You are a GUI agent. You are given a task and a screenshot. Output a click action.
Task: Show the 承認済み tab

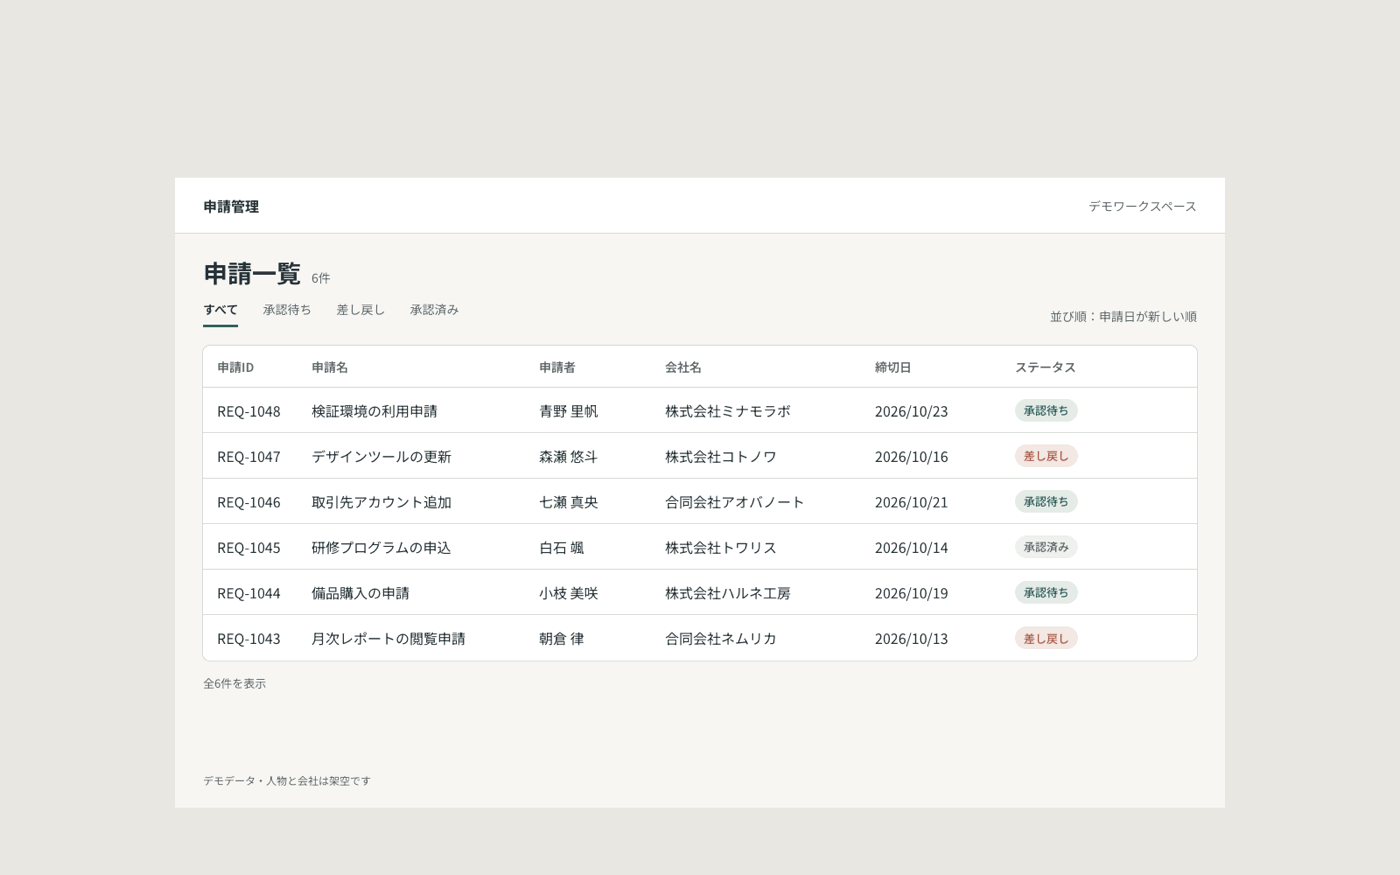434,310
